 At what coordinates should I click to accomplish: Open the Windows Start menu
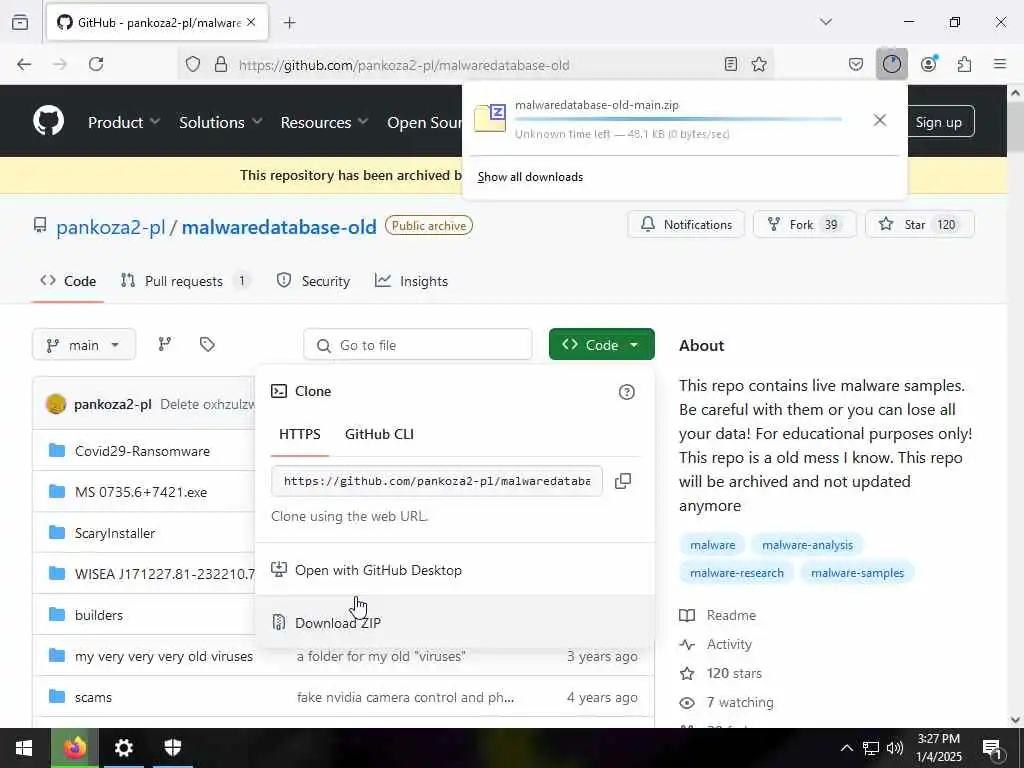pyautogui.click(x=24, y=748)
